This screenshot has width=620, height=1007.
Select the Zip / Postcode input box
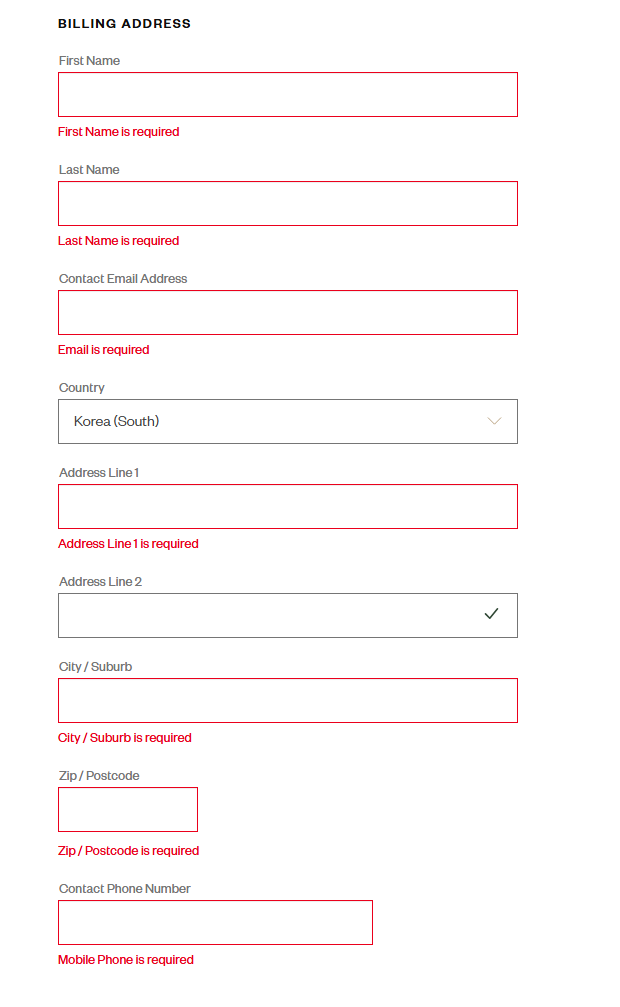tap(128, 810)
